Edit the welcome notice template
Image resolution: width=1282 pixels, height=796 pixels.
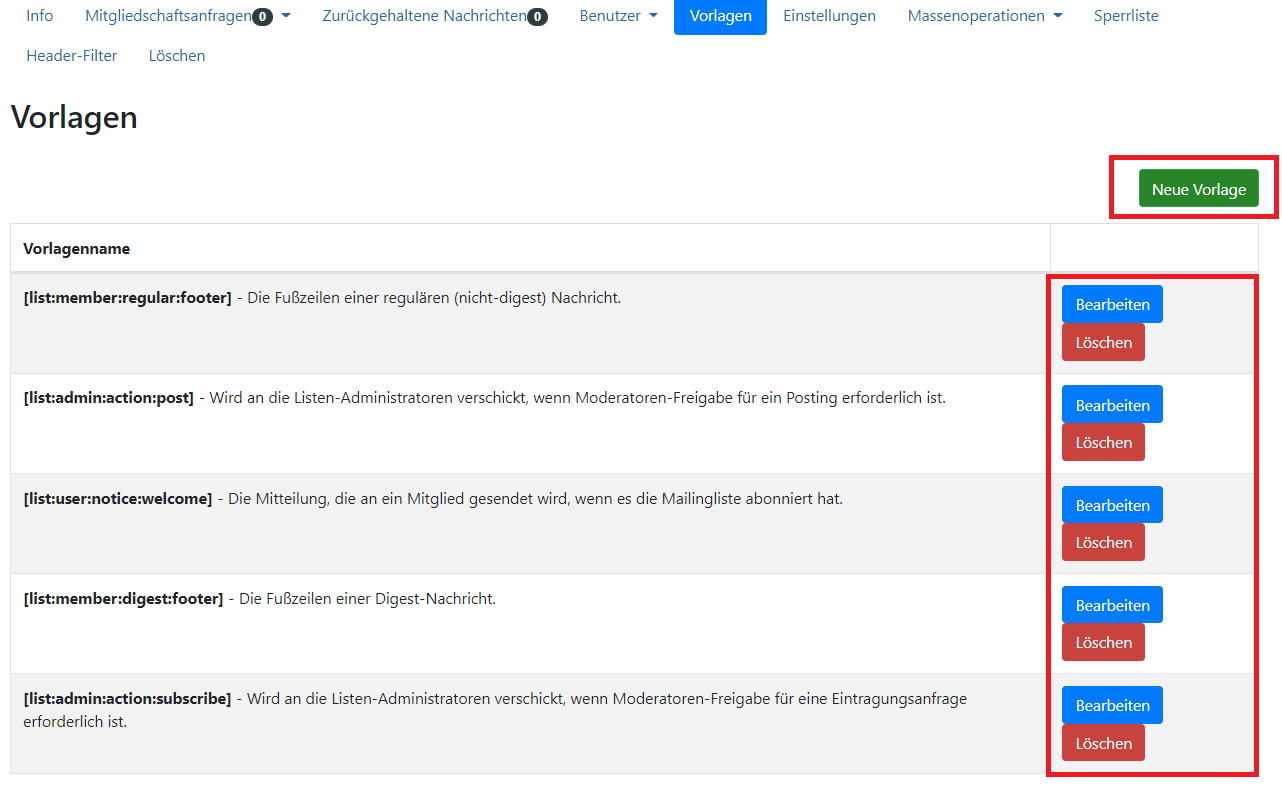1111,504
